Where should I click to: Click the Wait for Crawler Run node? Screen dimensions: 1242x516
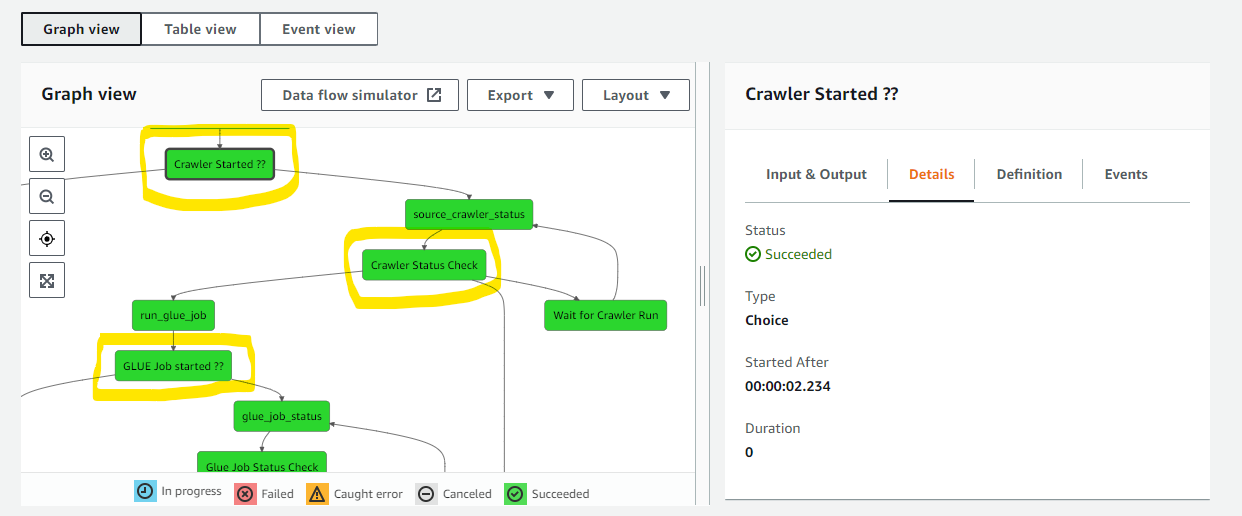[x=605, y=315]
